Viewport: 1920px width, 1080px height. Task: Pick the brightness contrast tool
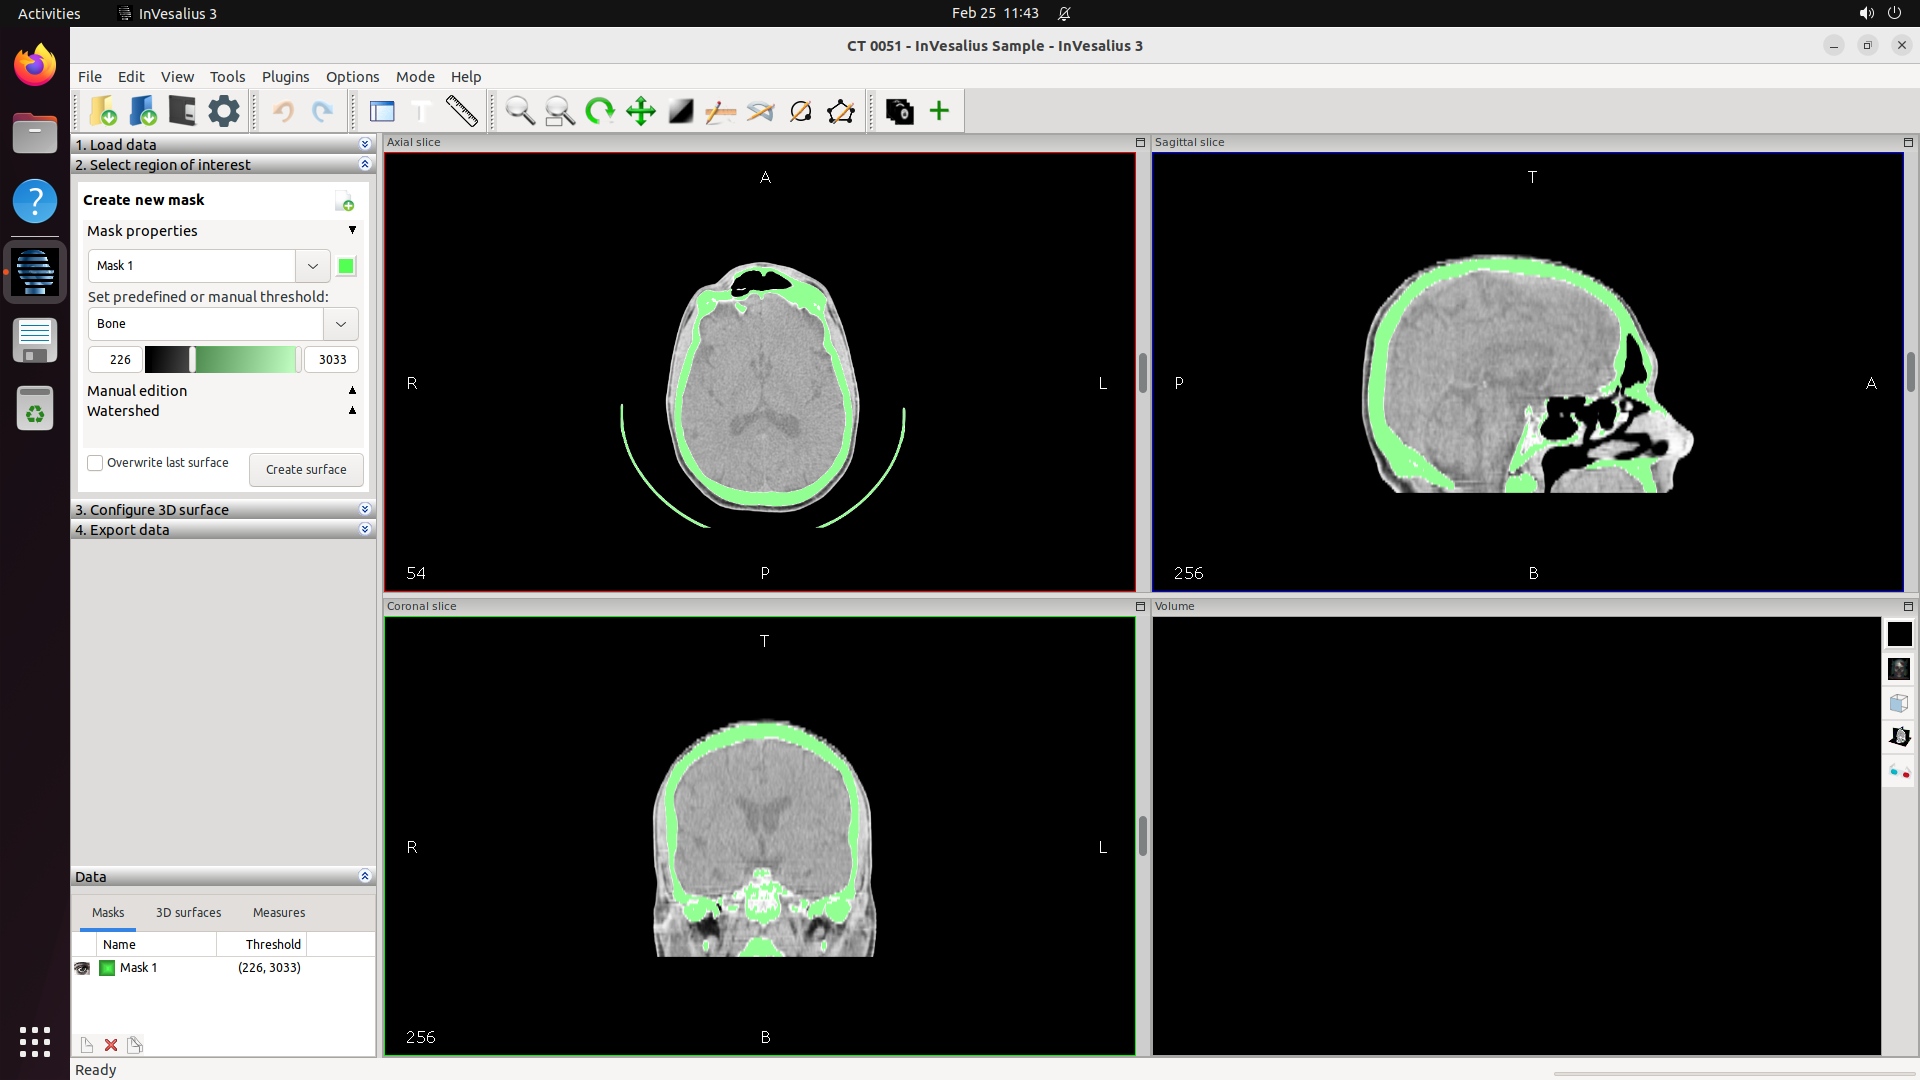tap(680, 111)
